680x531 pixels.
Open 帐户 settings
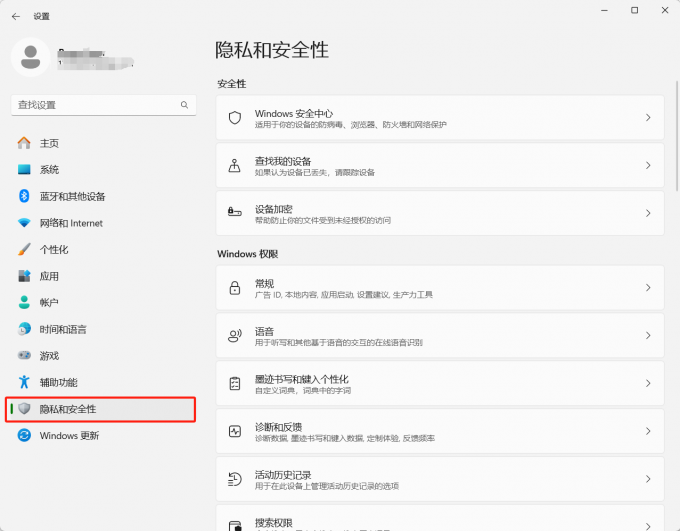pos(101,302)
